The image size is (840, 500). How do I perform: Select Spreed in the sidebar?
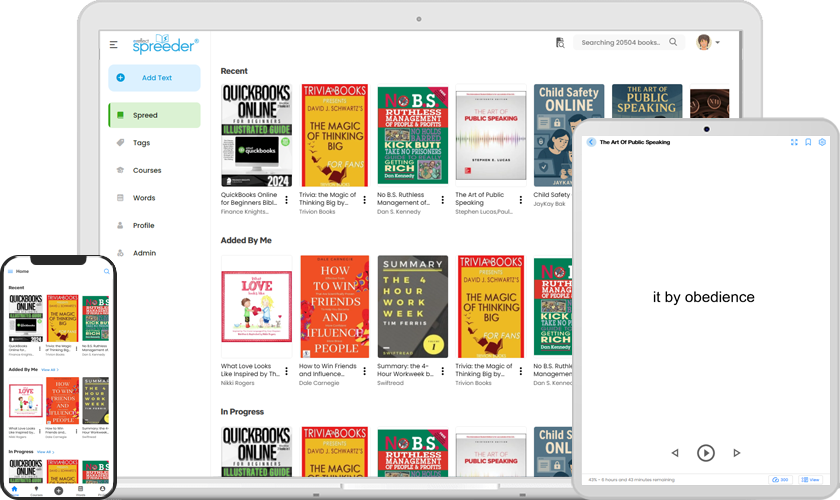coord(154,115)
